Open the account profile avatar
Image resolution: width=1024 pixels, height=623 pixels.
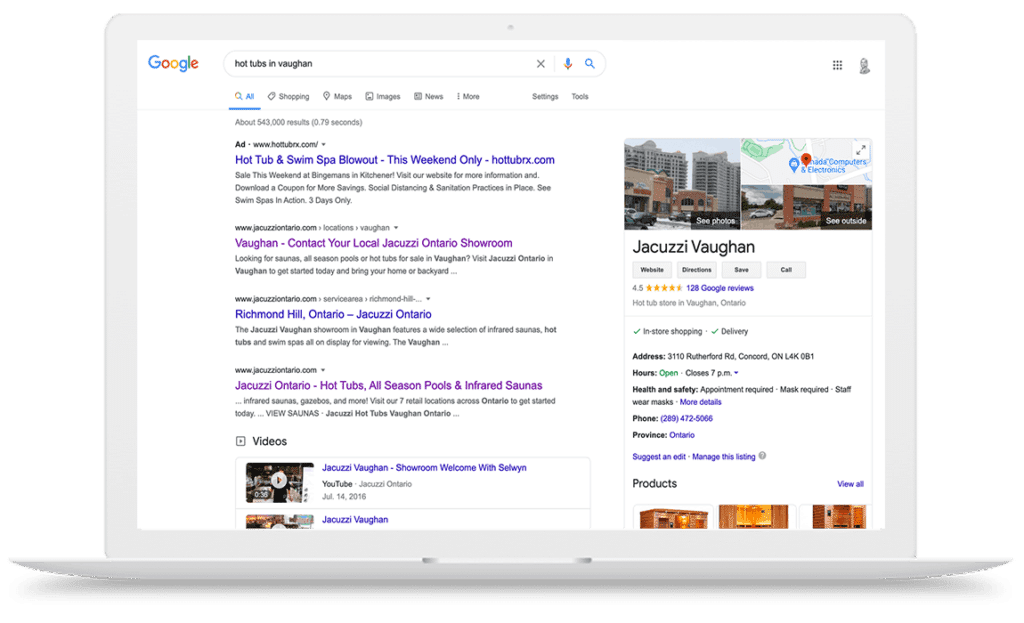tap(864, 65)
